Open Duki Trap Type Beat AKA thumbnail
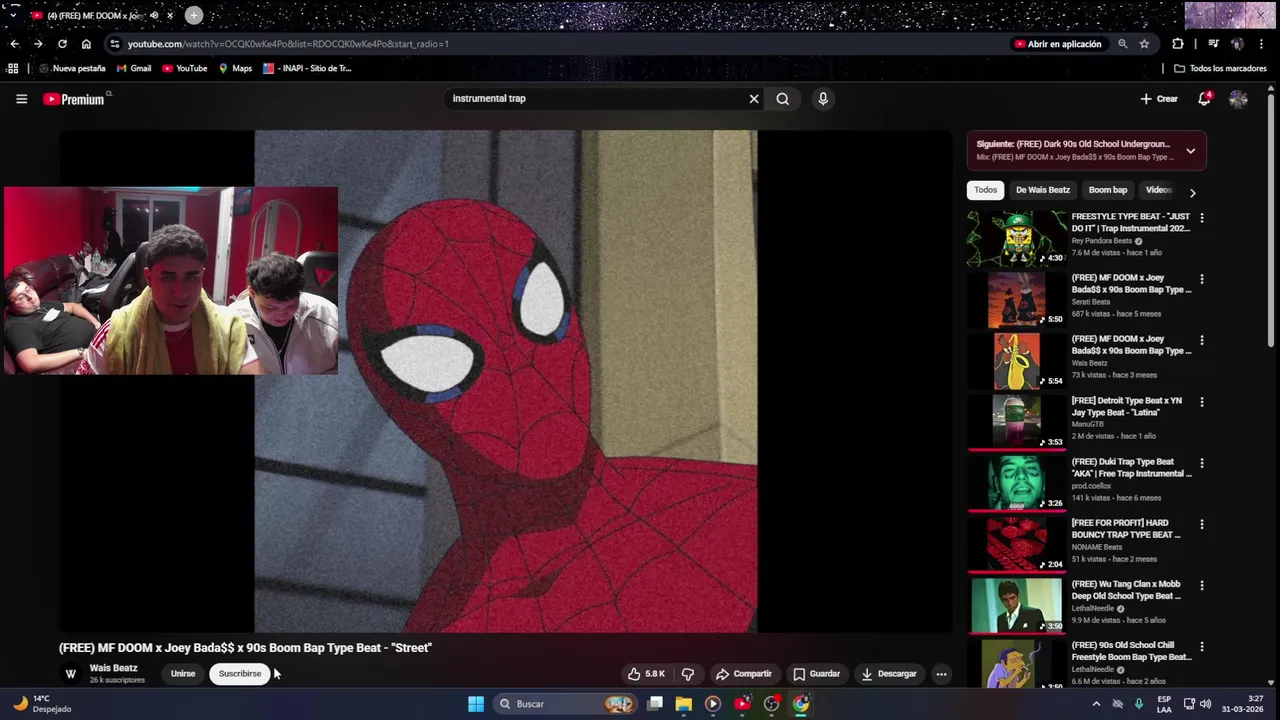The height and width of the screenshot is (720, 1280). point(1017,483)
